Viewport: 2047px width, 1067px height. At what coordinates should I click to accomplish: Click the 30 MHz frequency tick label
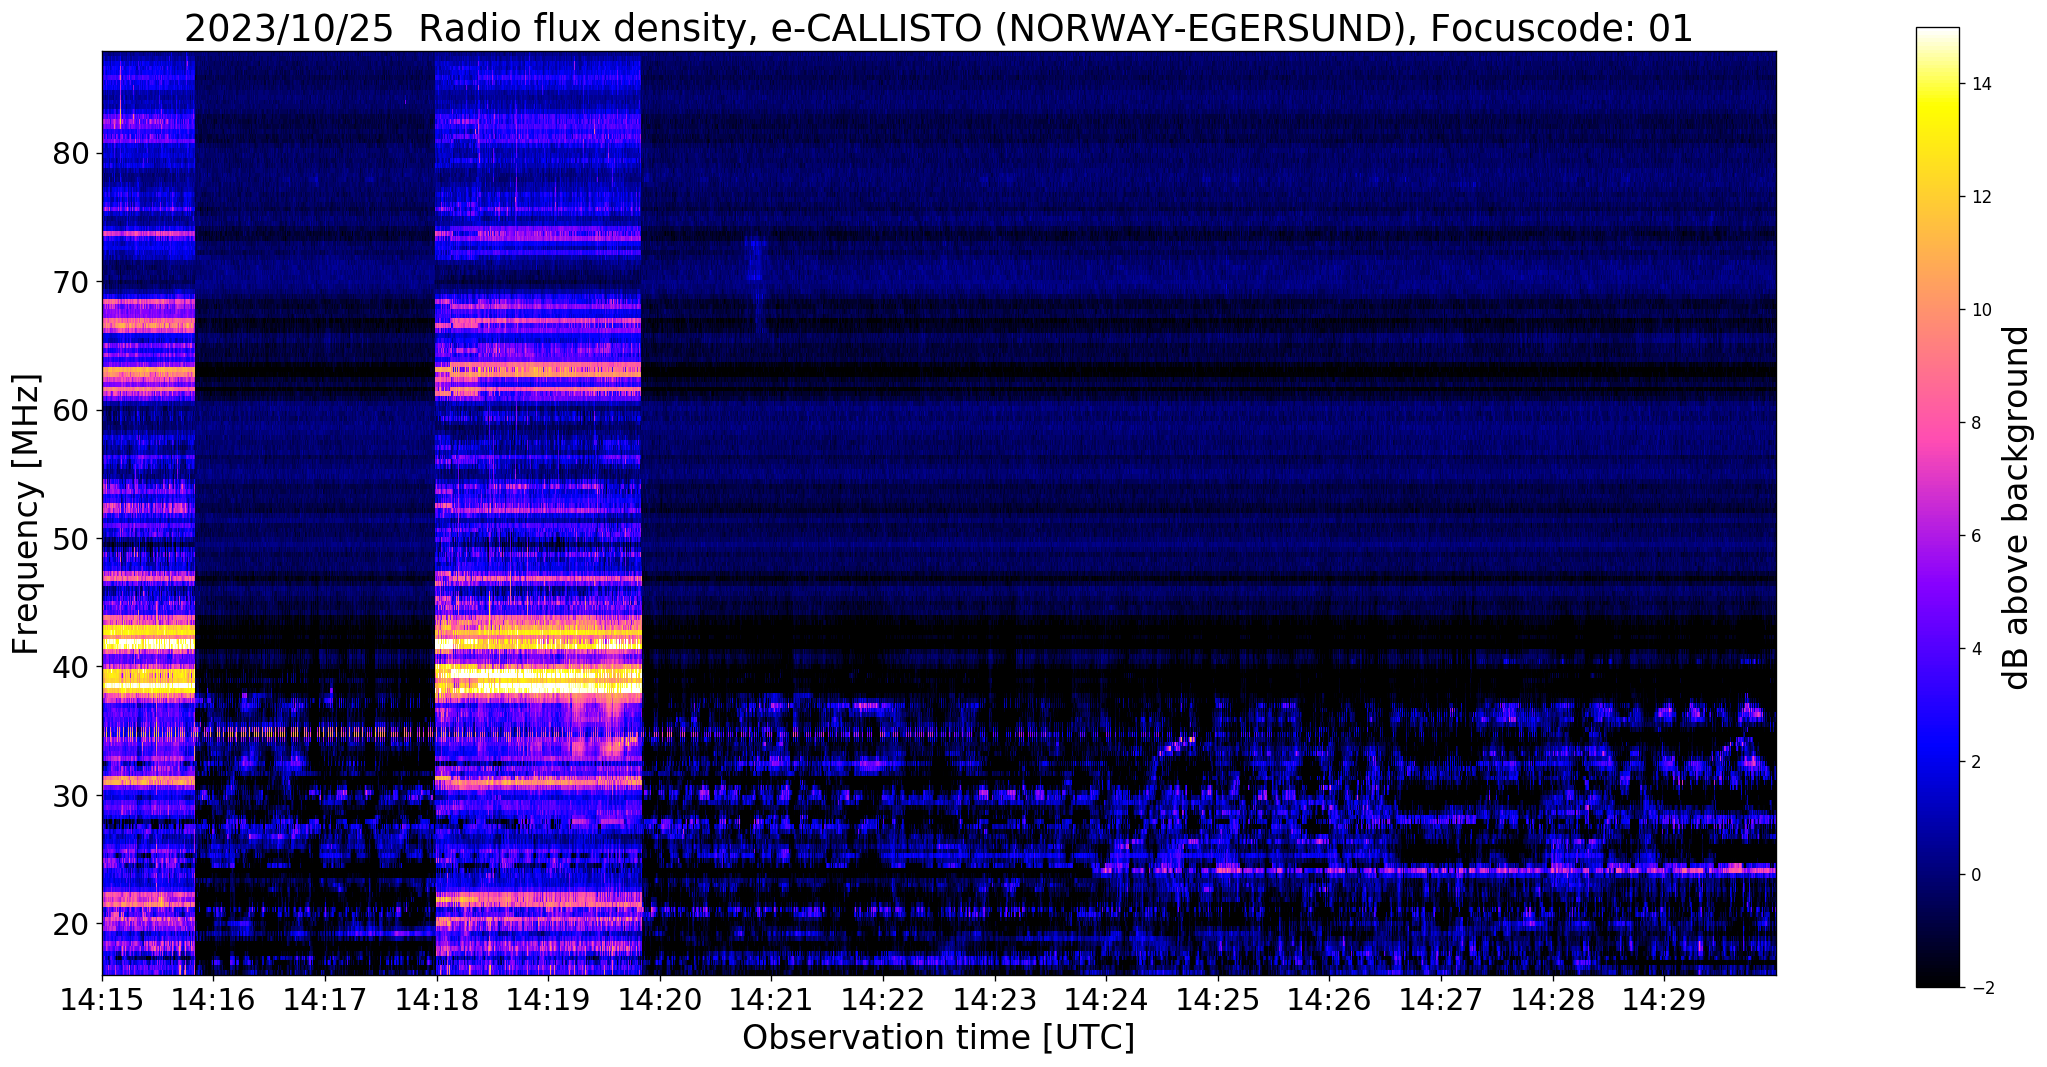coord(71,796)
